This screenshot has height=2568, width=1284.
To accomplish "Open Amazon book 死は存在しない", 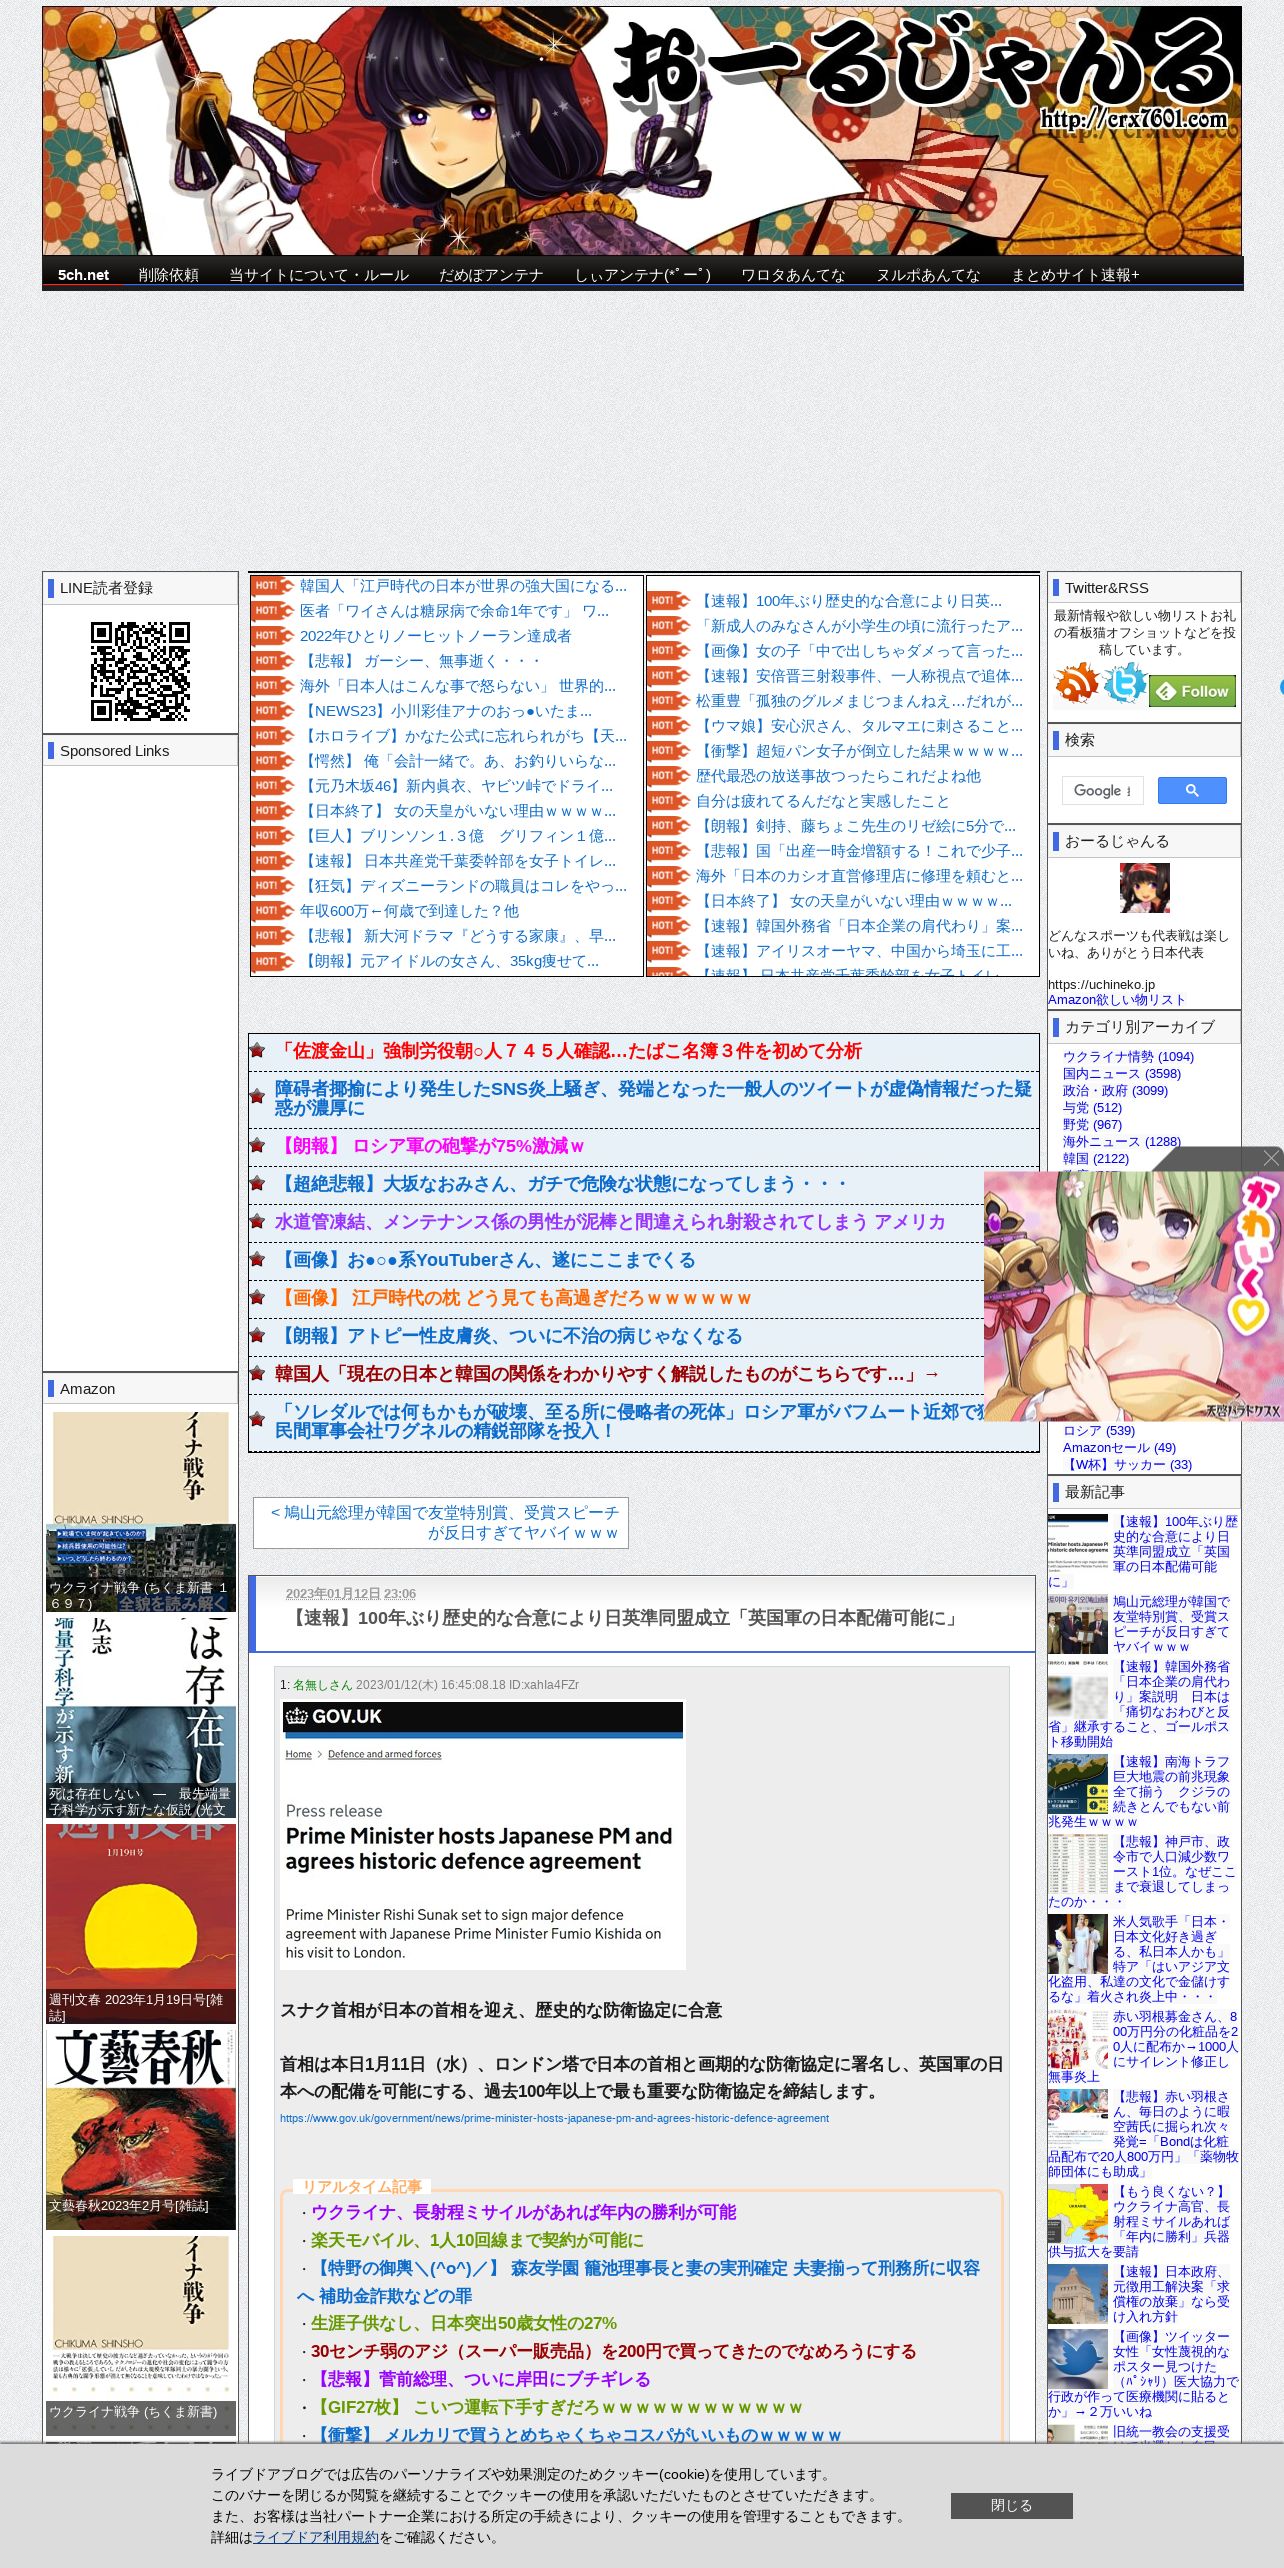I will [x=141, y=1716].
